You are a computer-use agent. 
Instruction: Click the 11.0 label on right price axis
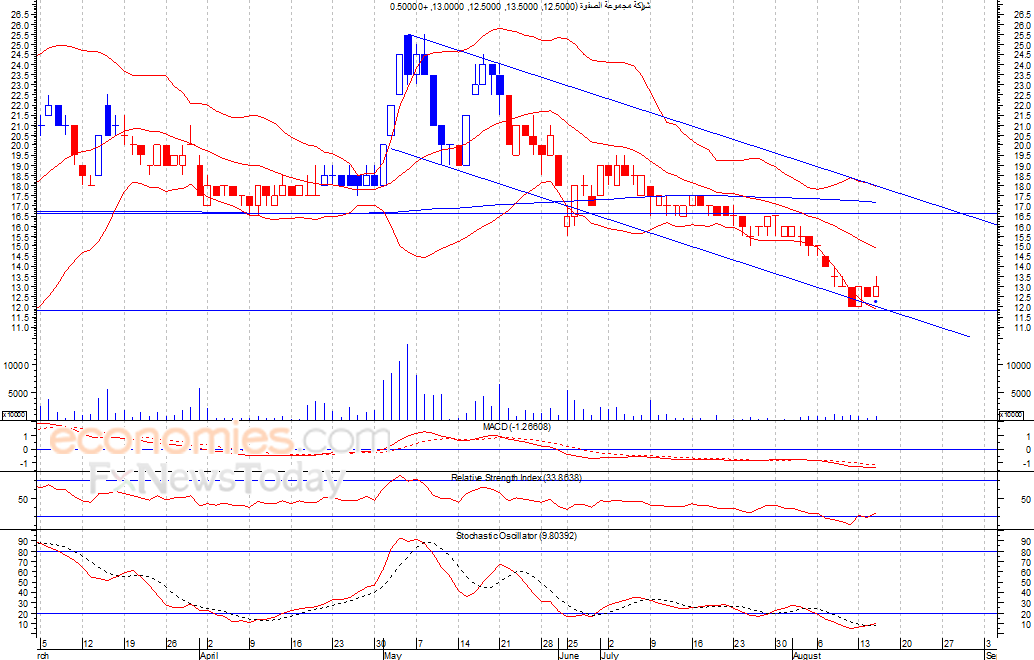tap(1023, 328)
